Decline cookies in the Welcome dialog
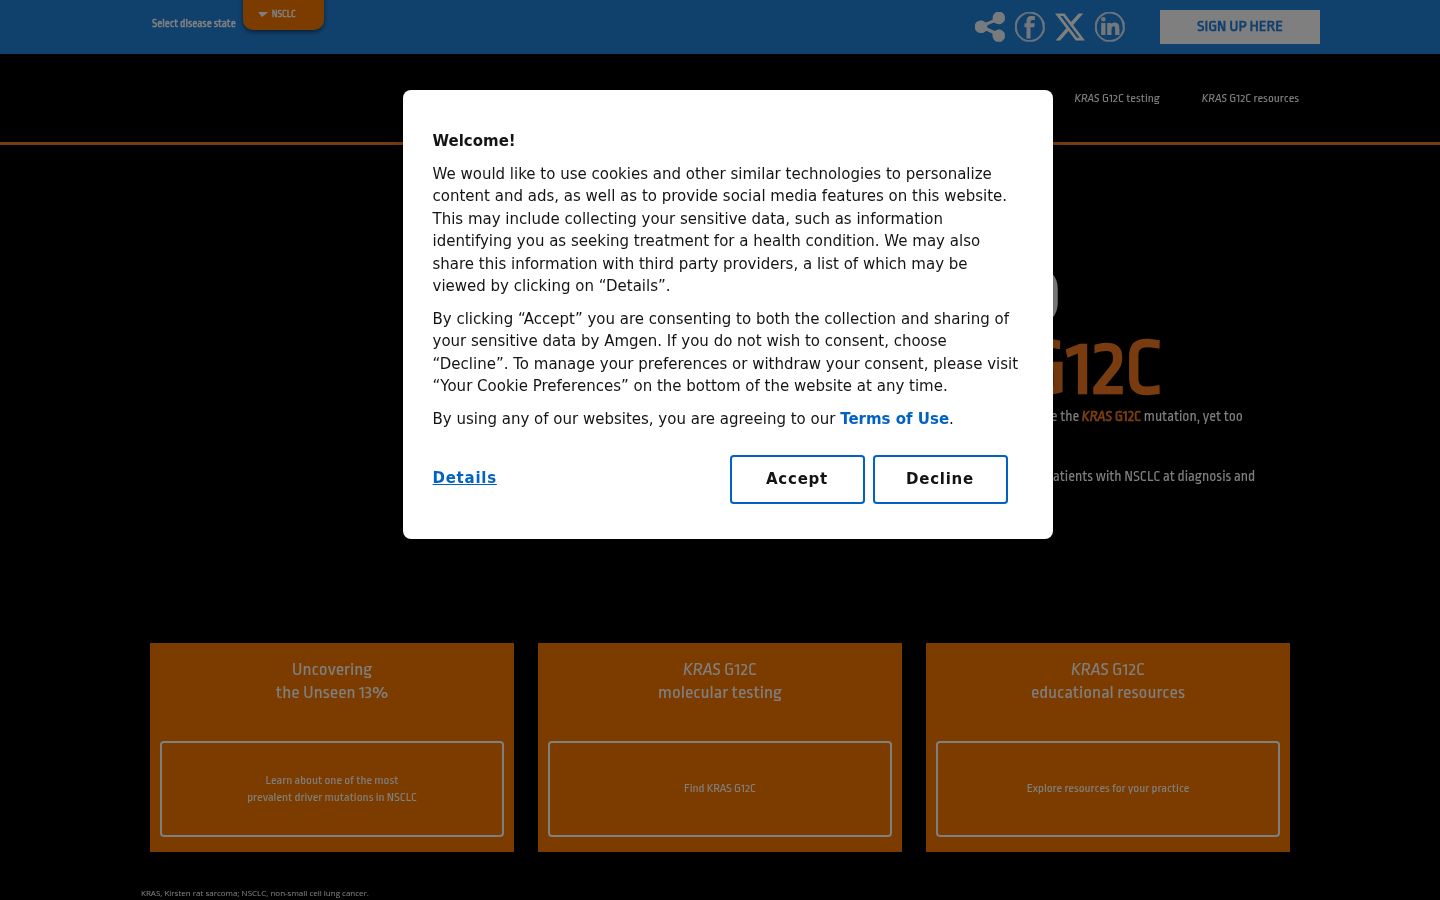Image resolution: width=1440 pixels, height=900 pixels. tap(940, 479)
